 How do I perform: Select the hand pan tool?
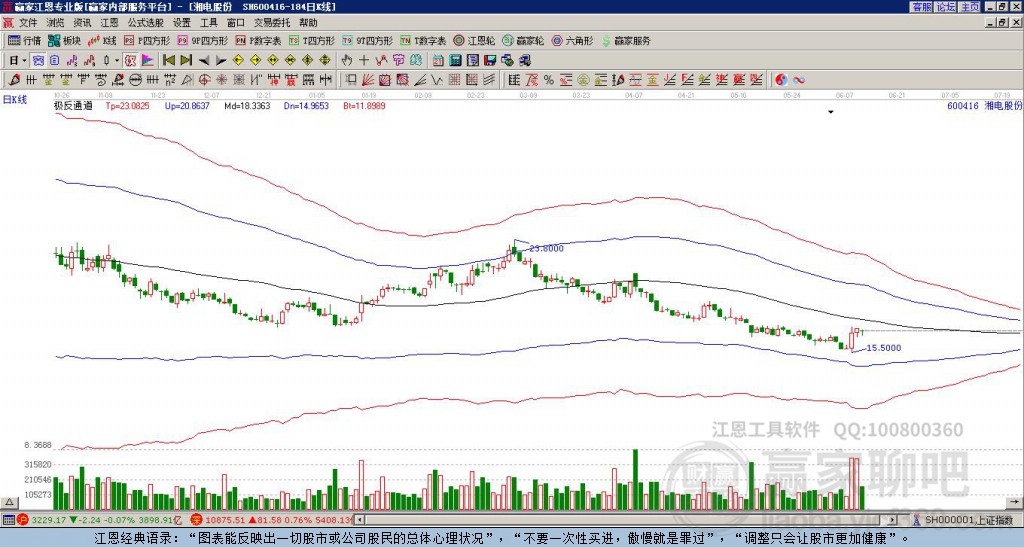(346, 61)
